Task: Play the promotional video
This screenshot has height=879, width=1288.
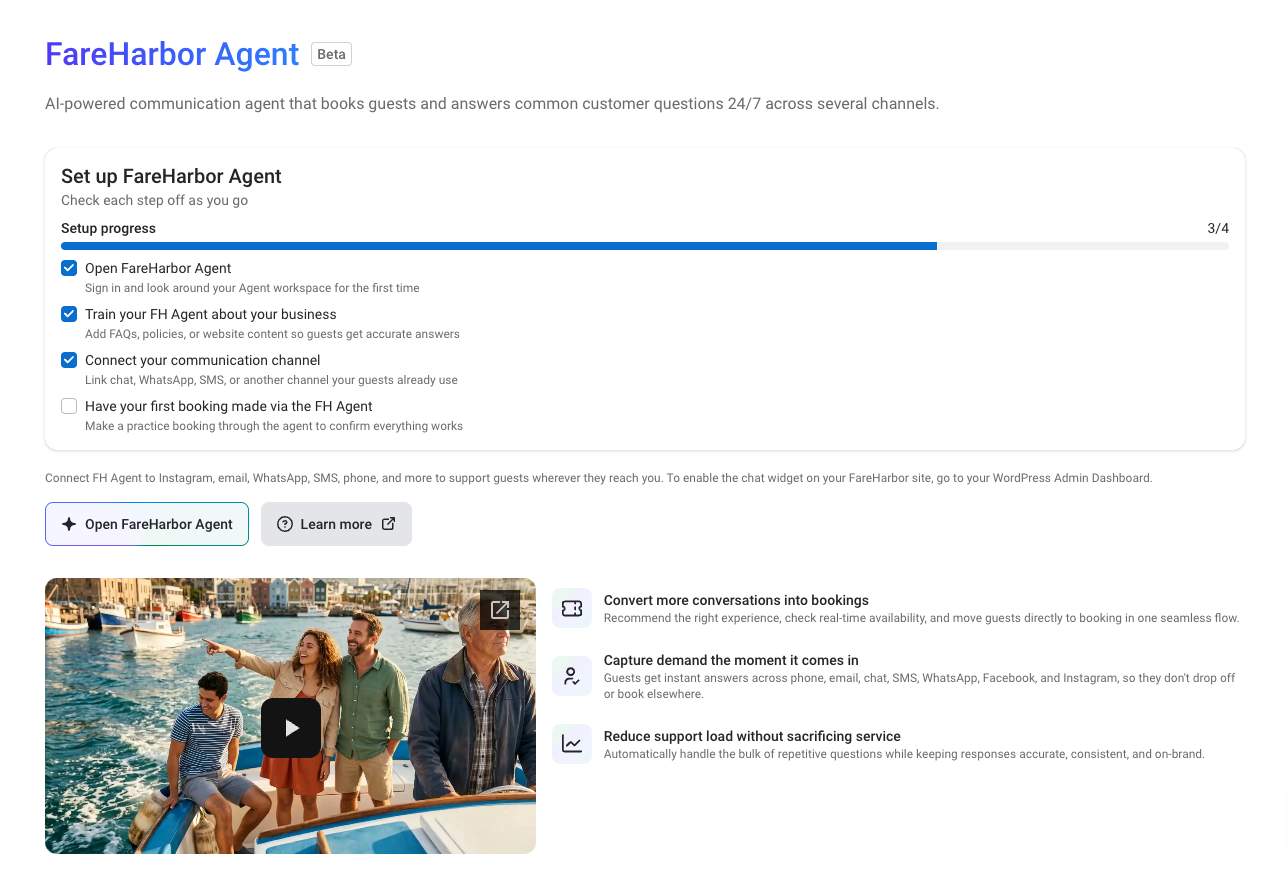Action: click(x=291, y=728)
